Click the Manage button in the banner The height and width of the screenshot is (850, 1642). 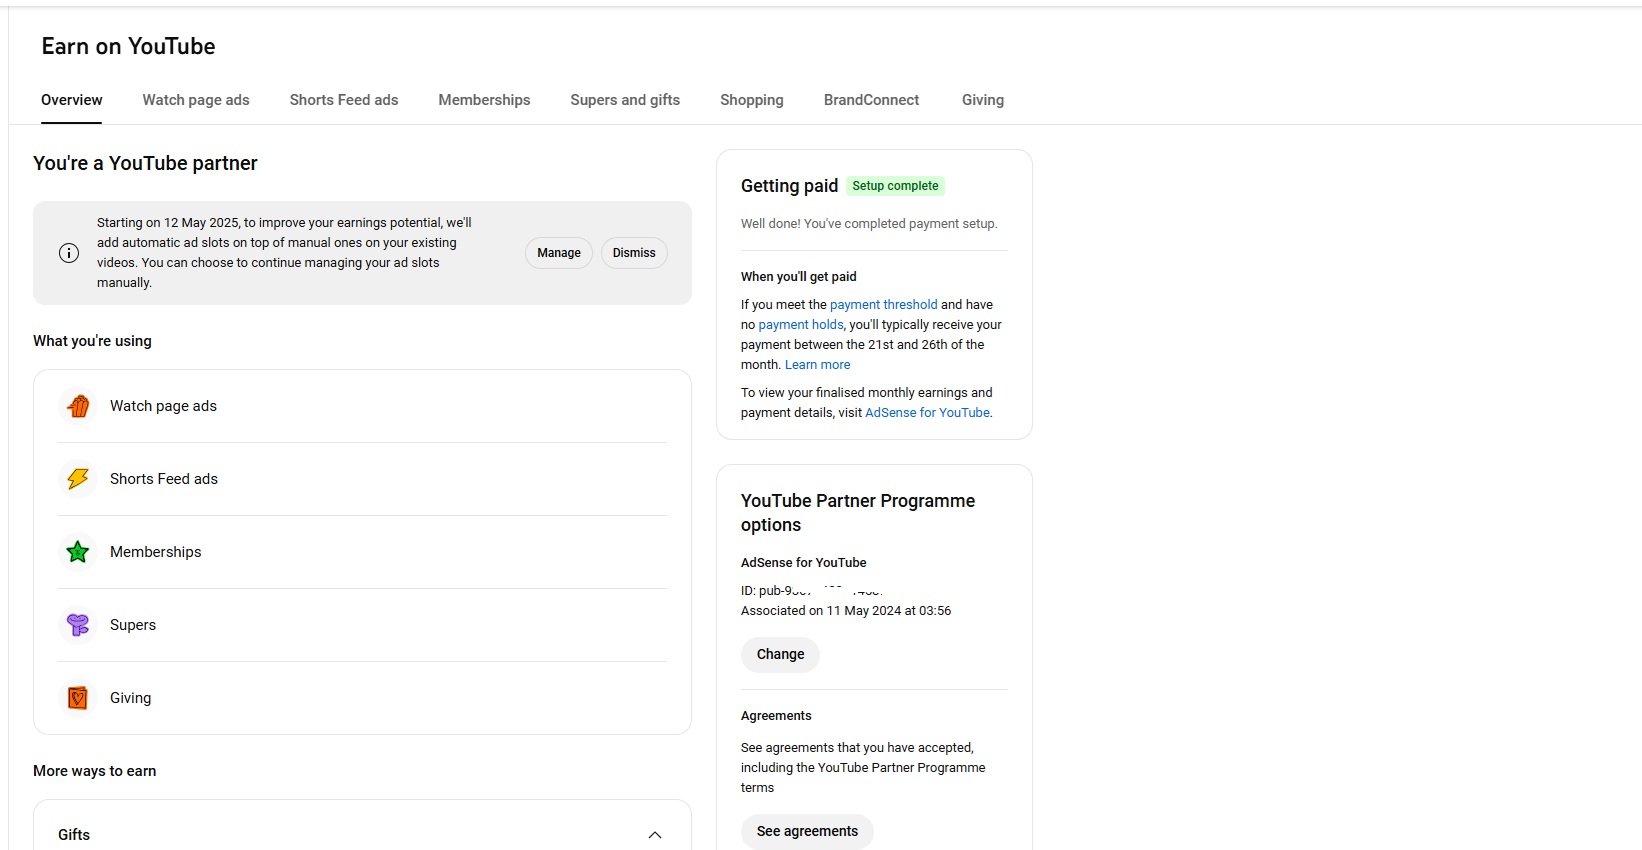[x=559, y=253]
